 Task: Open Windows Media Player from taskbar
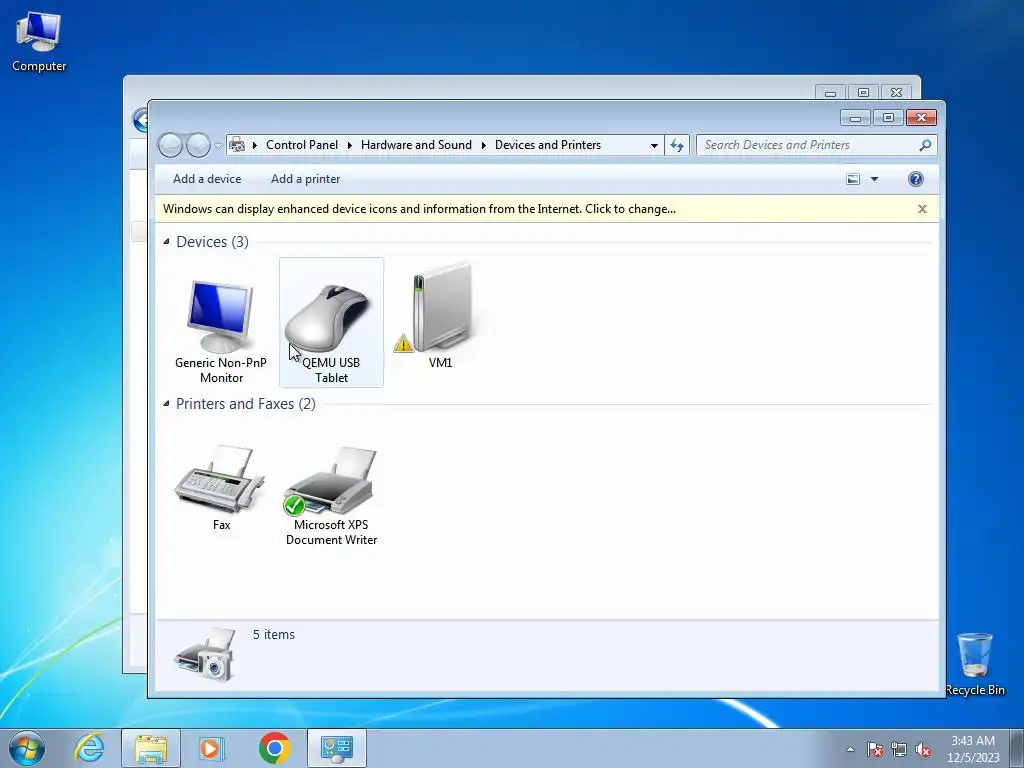coord(211,748)
